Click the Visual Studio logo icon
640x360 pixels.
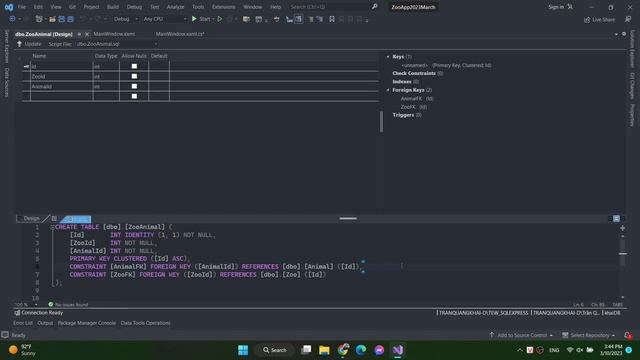(9, 7)
